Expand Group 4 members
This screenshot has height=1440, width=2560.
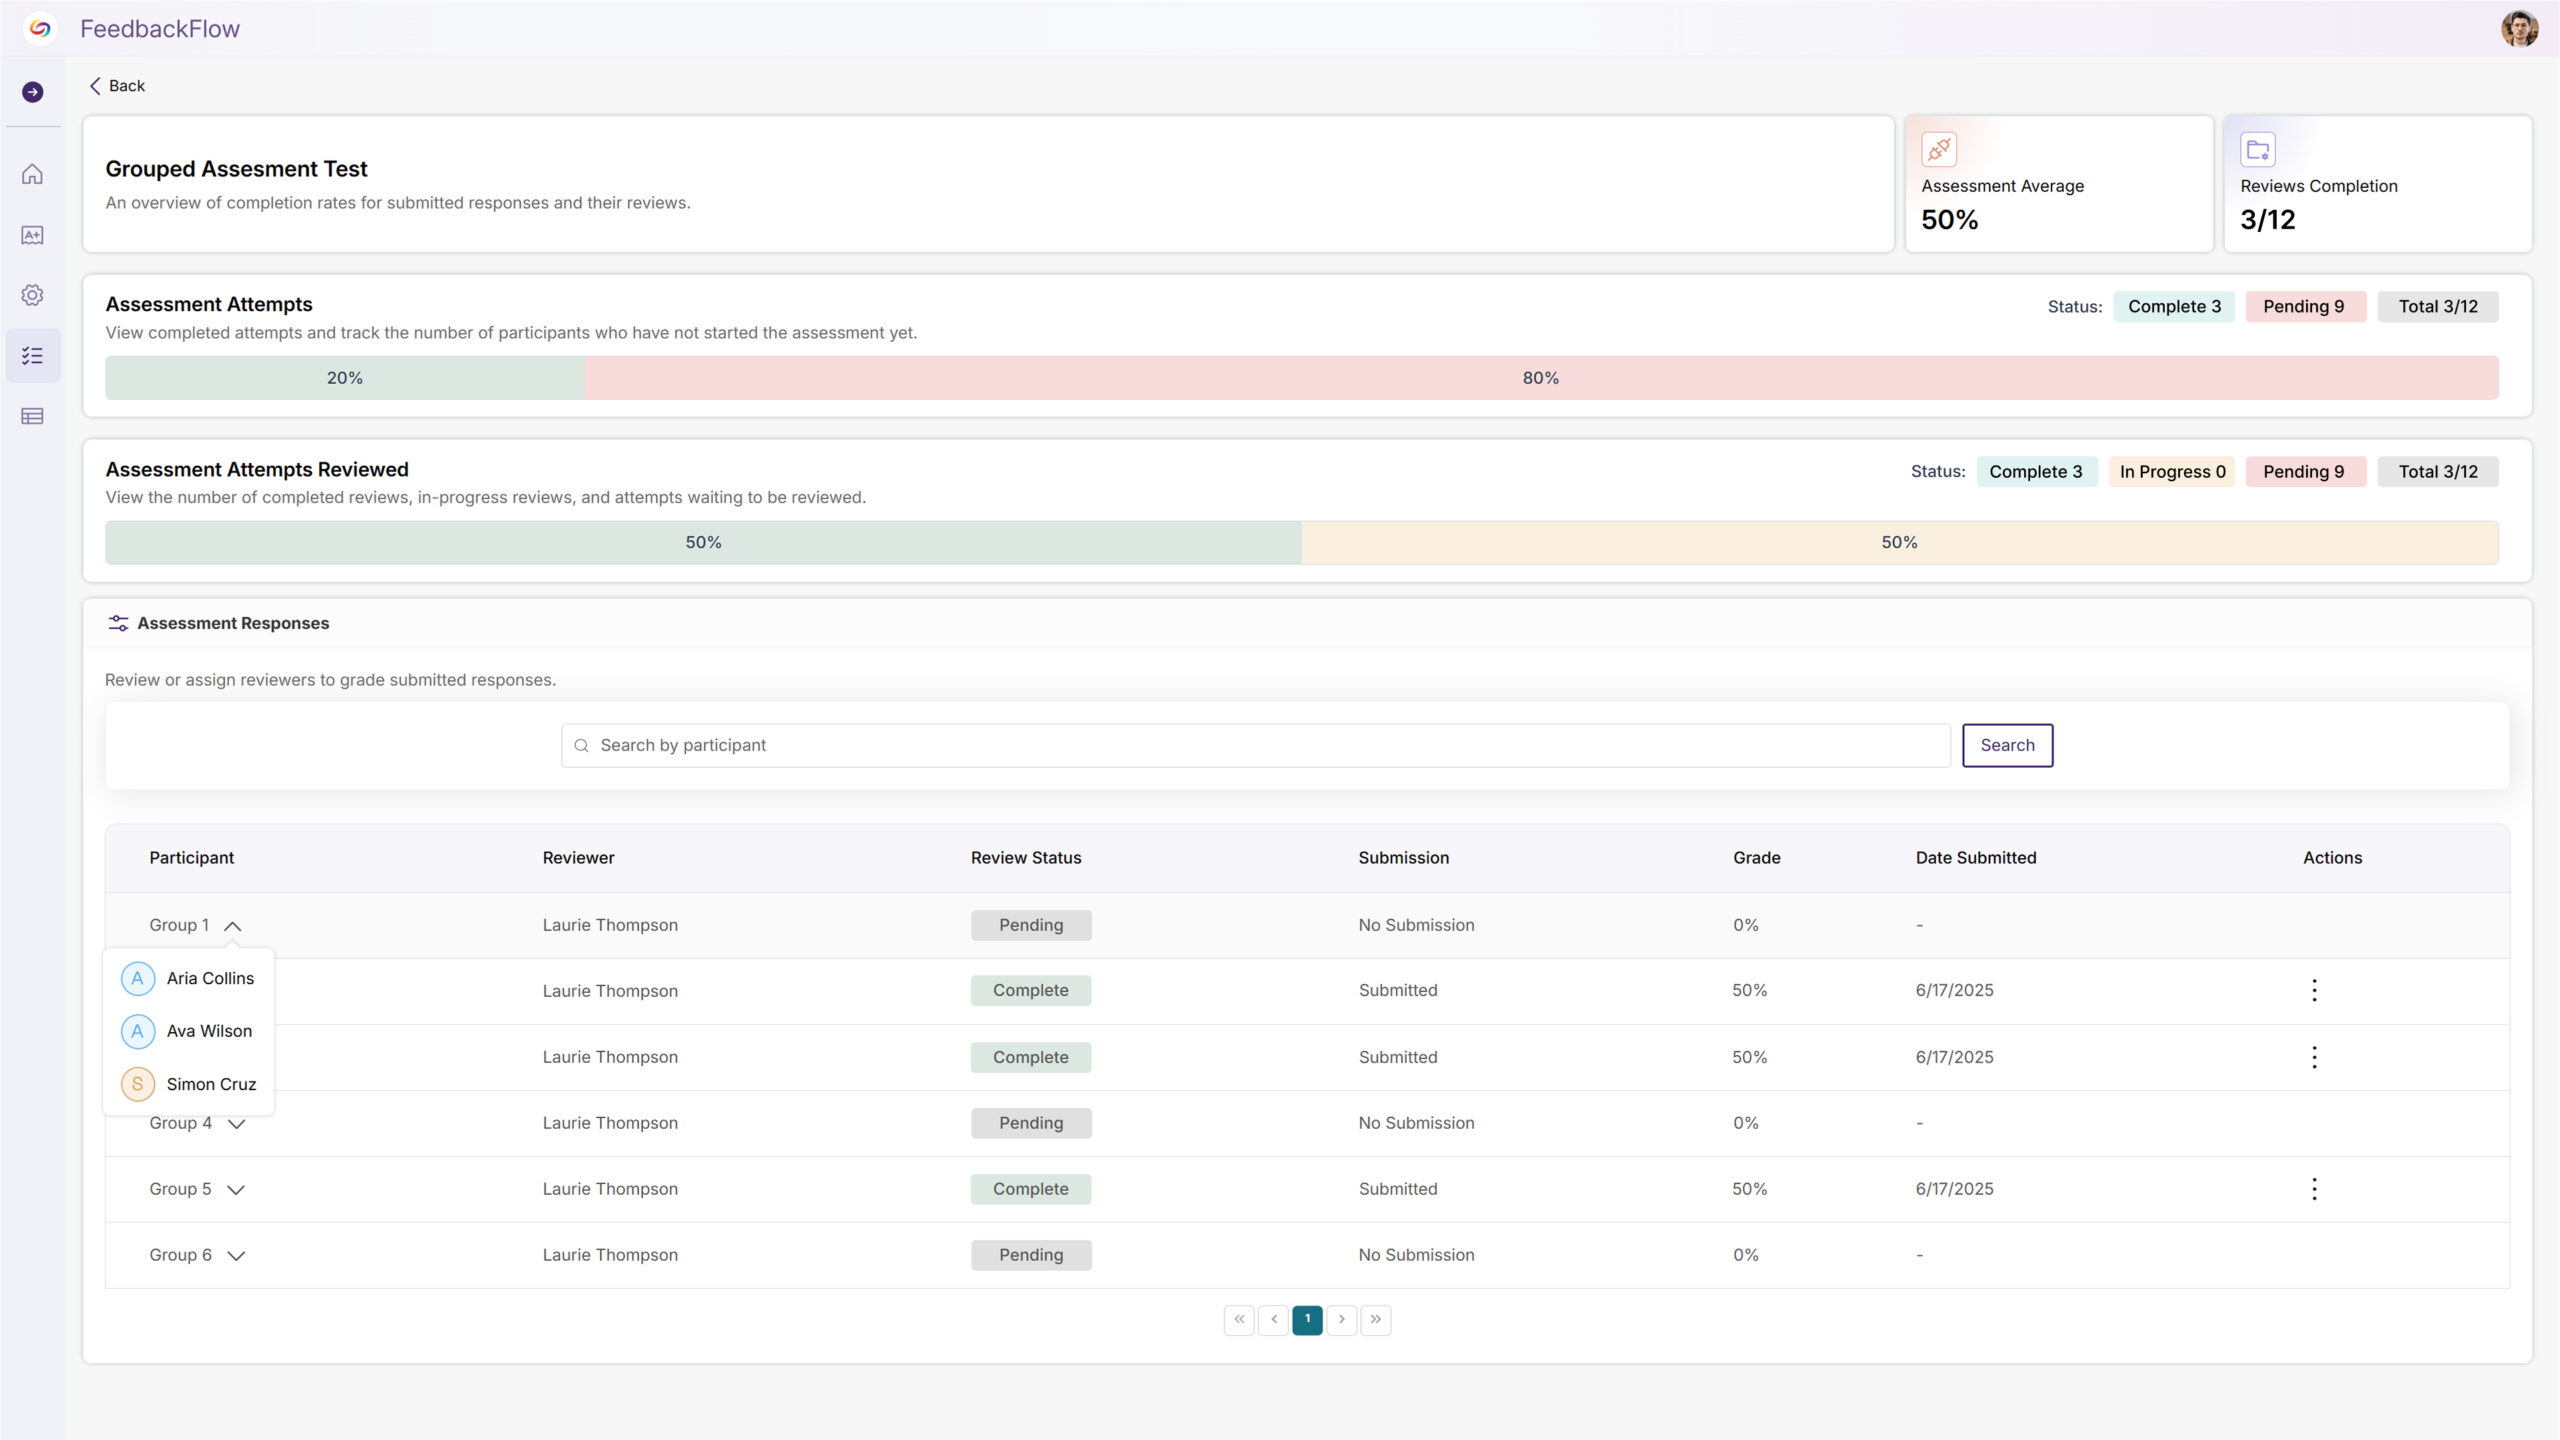(x=236, y=1124)
